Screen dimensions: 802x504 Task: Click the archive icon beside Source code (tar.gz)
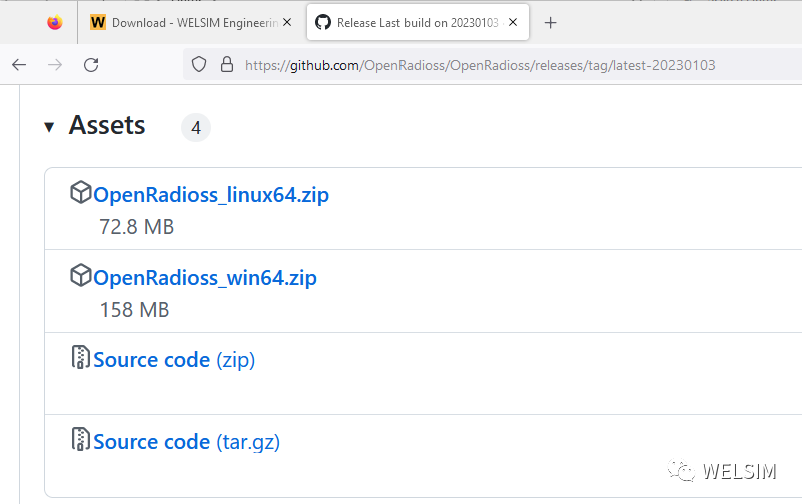80,439
